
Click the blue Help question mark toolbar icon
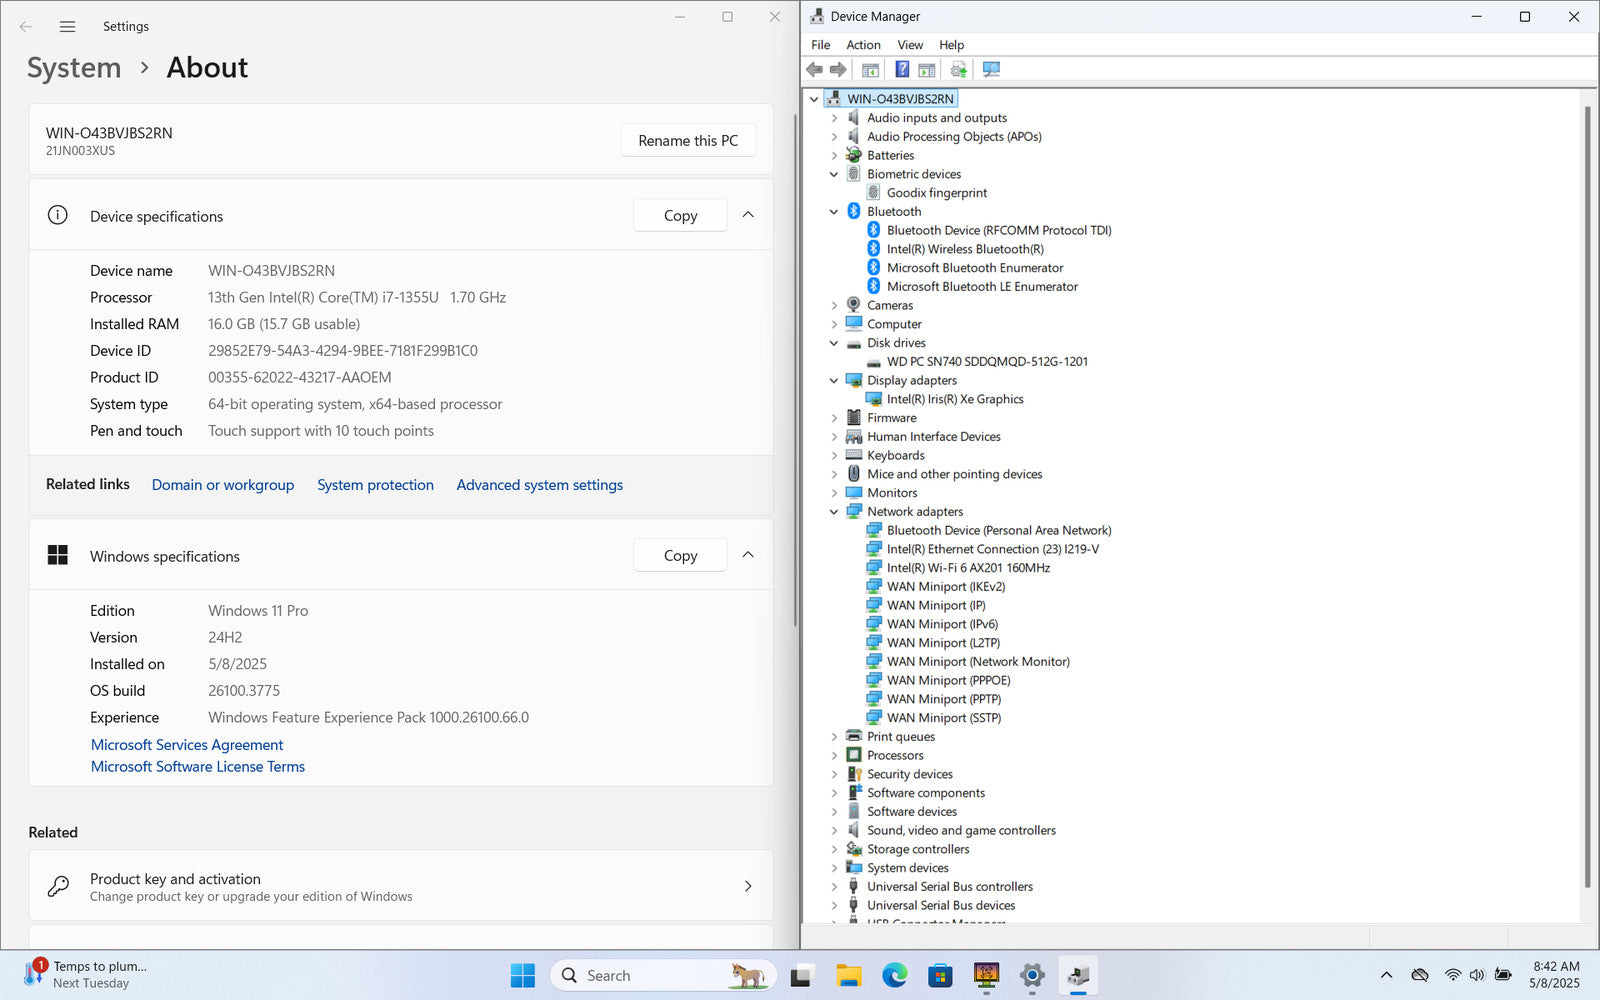[902, 69]
